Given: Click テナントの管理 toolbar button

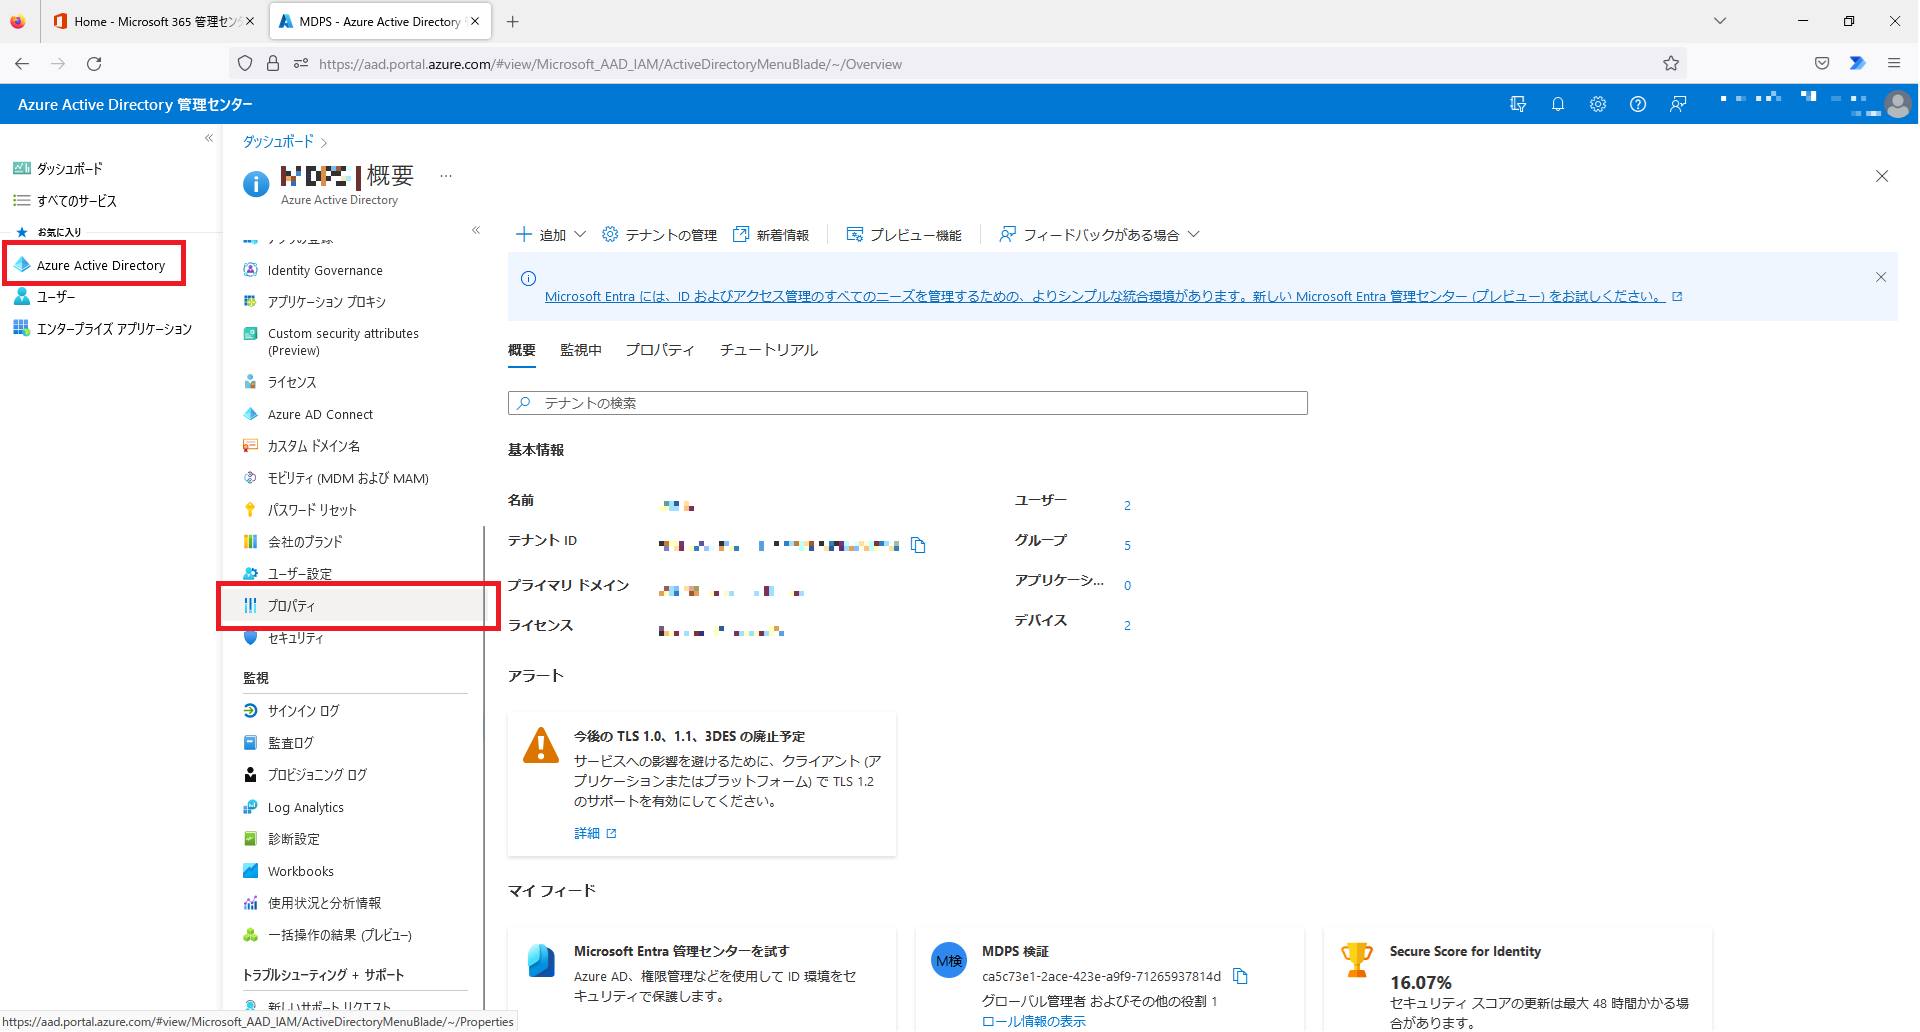Looking at the screenshot, I should click(x=659, y=235).
